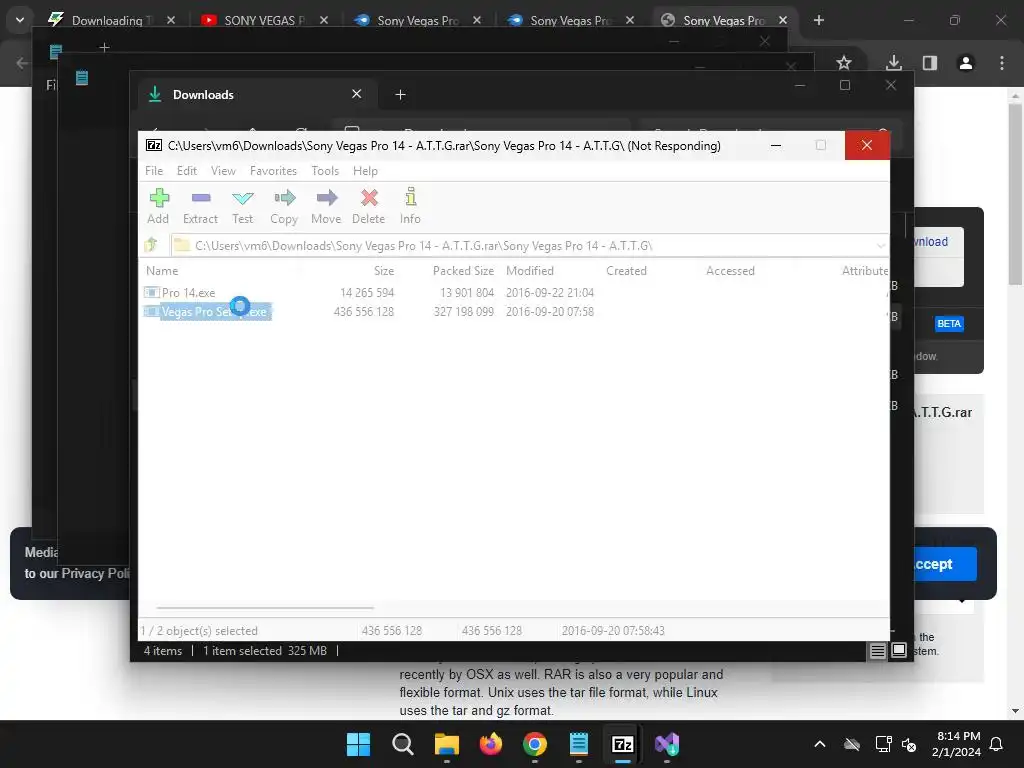Image resolution: width=1024 pixels, height=768 pixels.
Task: Open the Favorites menu
Action: pos(274,170)
